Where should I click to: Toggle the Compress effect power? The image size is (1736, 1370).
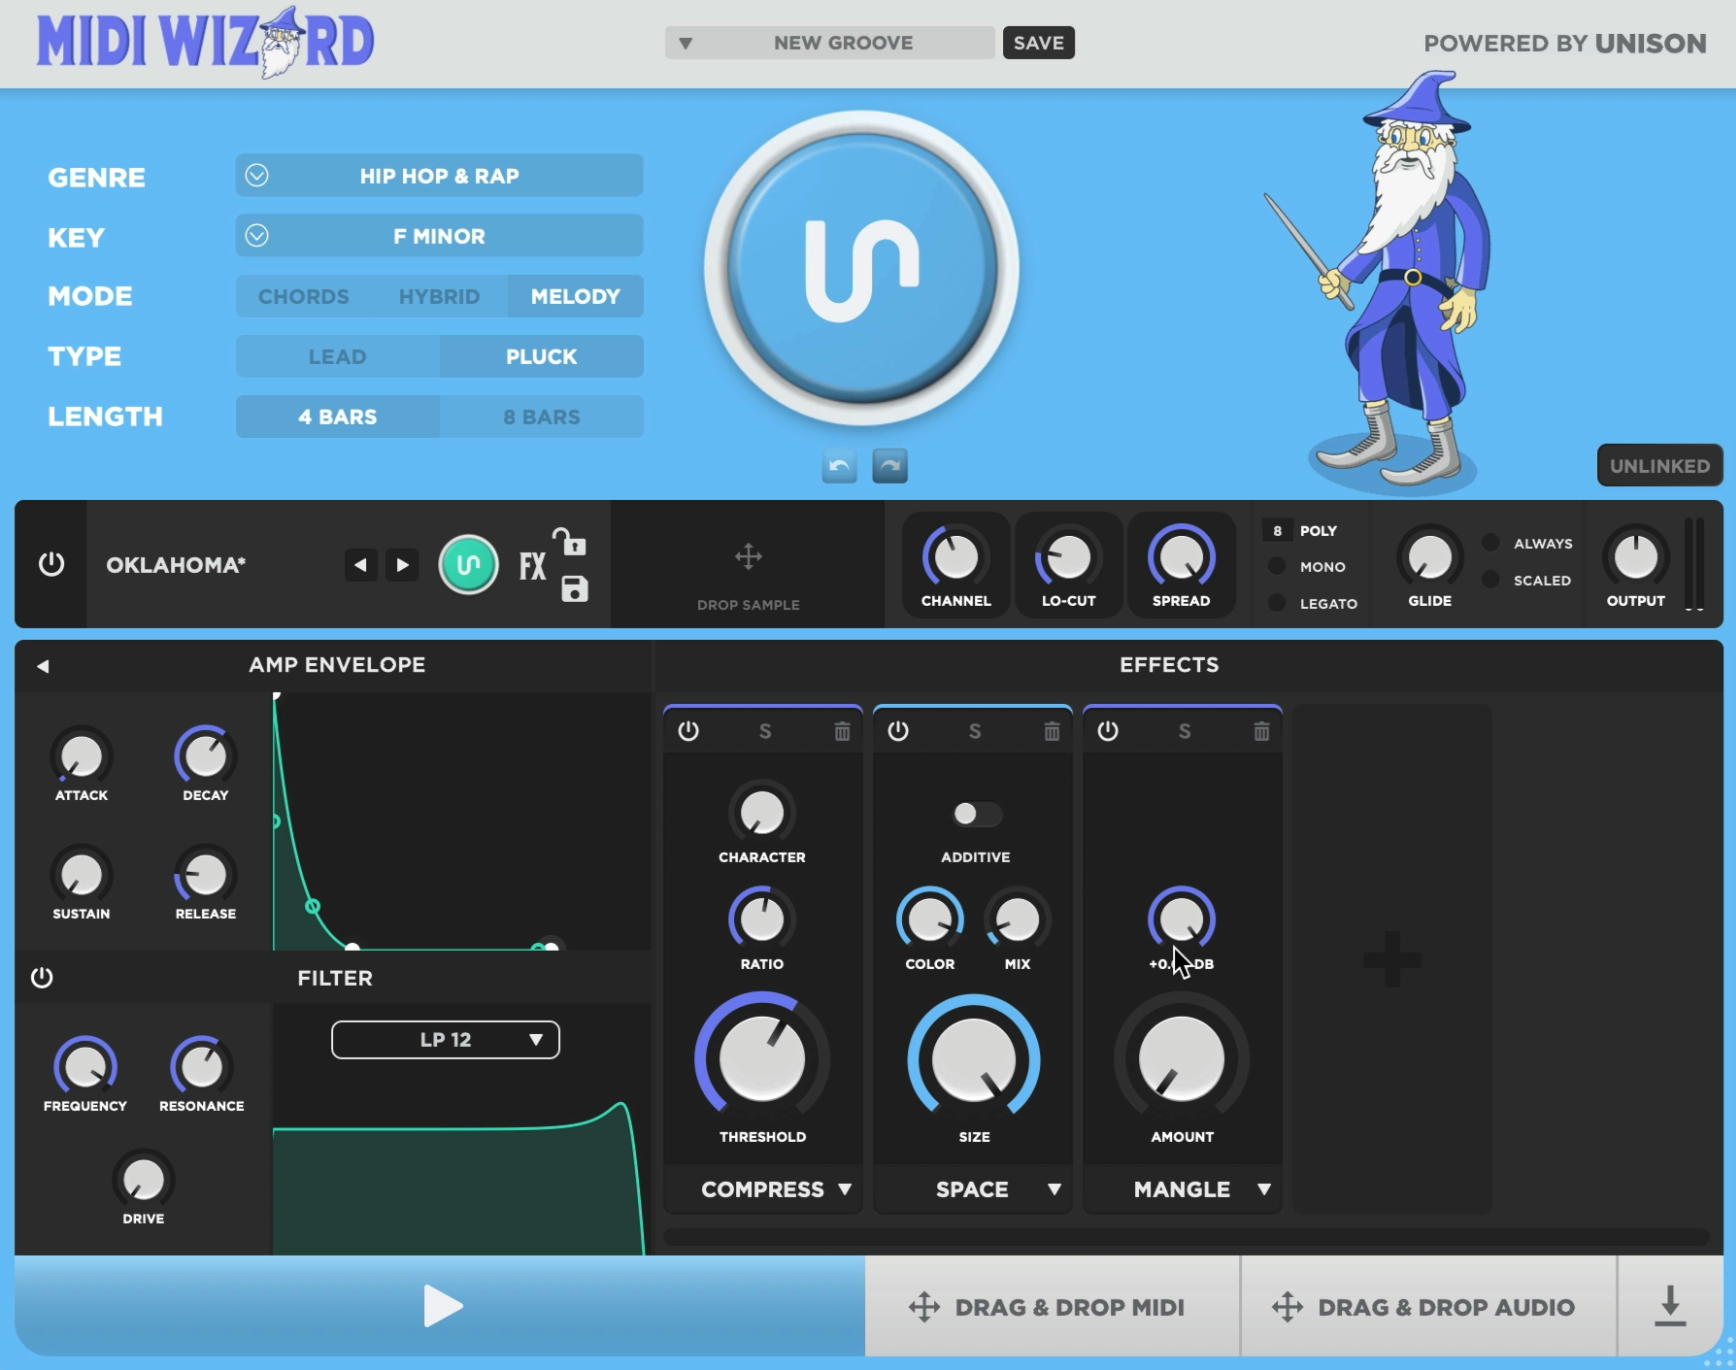(688, 731)
